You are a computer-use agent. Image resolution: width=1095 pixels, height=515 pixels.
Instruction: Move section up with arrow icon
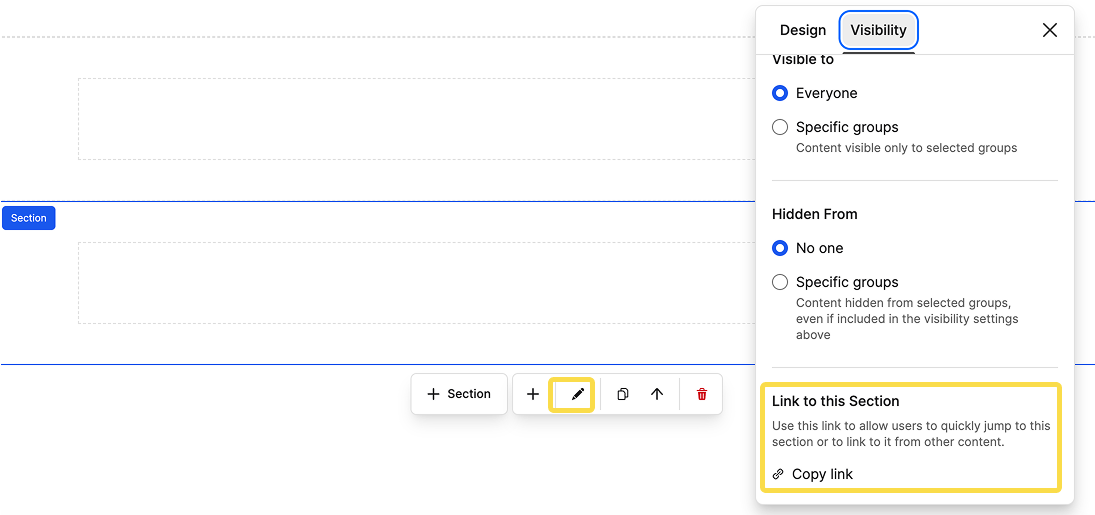click(656, 394)
